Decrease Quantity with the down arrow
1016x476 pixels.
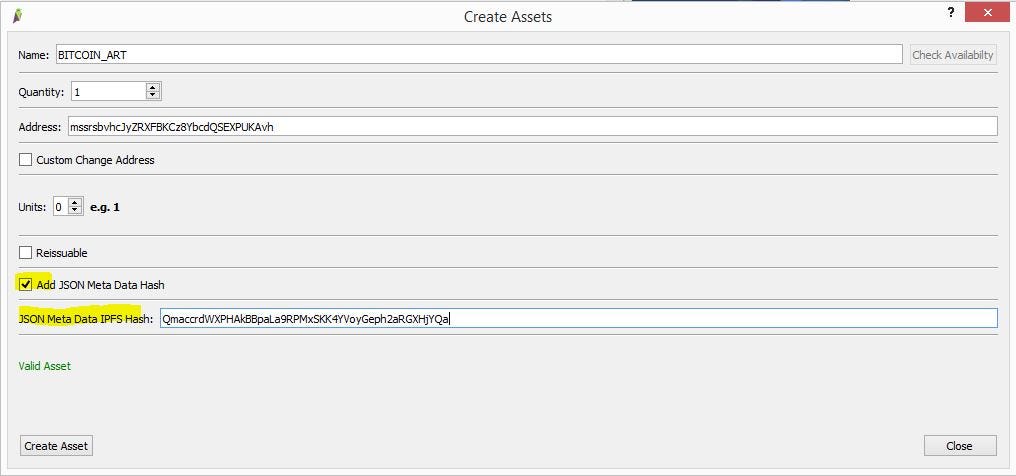tap(153, 96)
